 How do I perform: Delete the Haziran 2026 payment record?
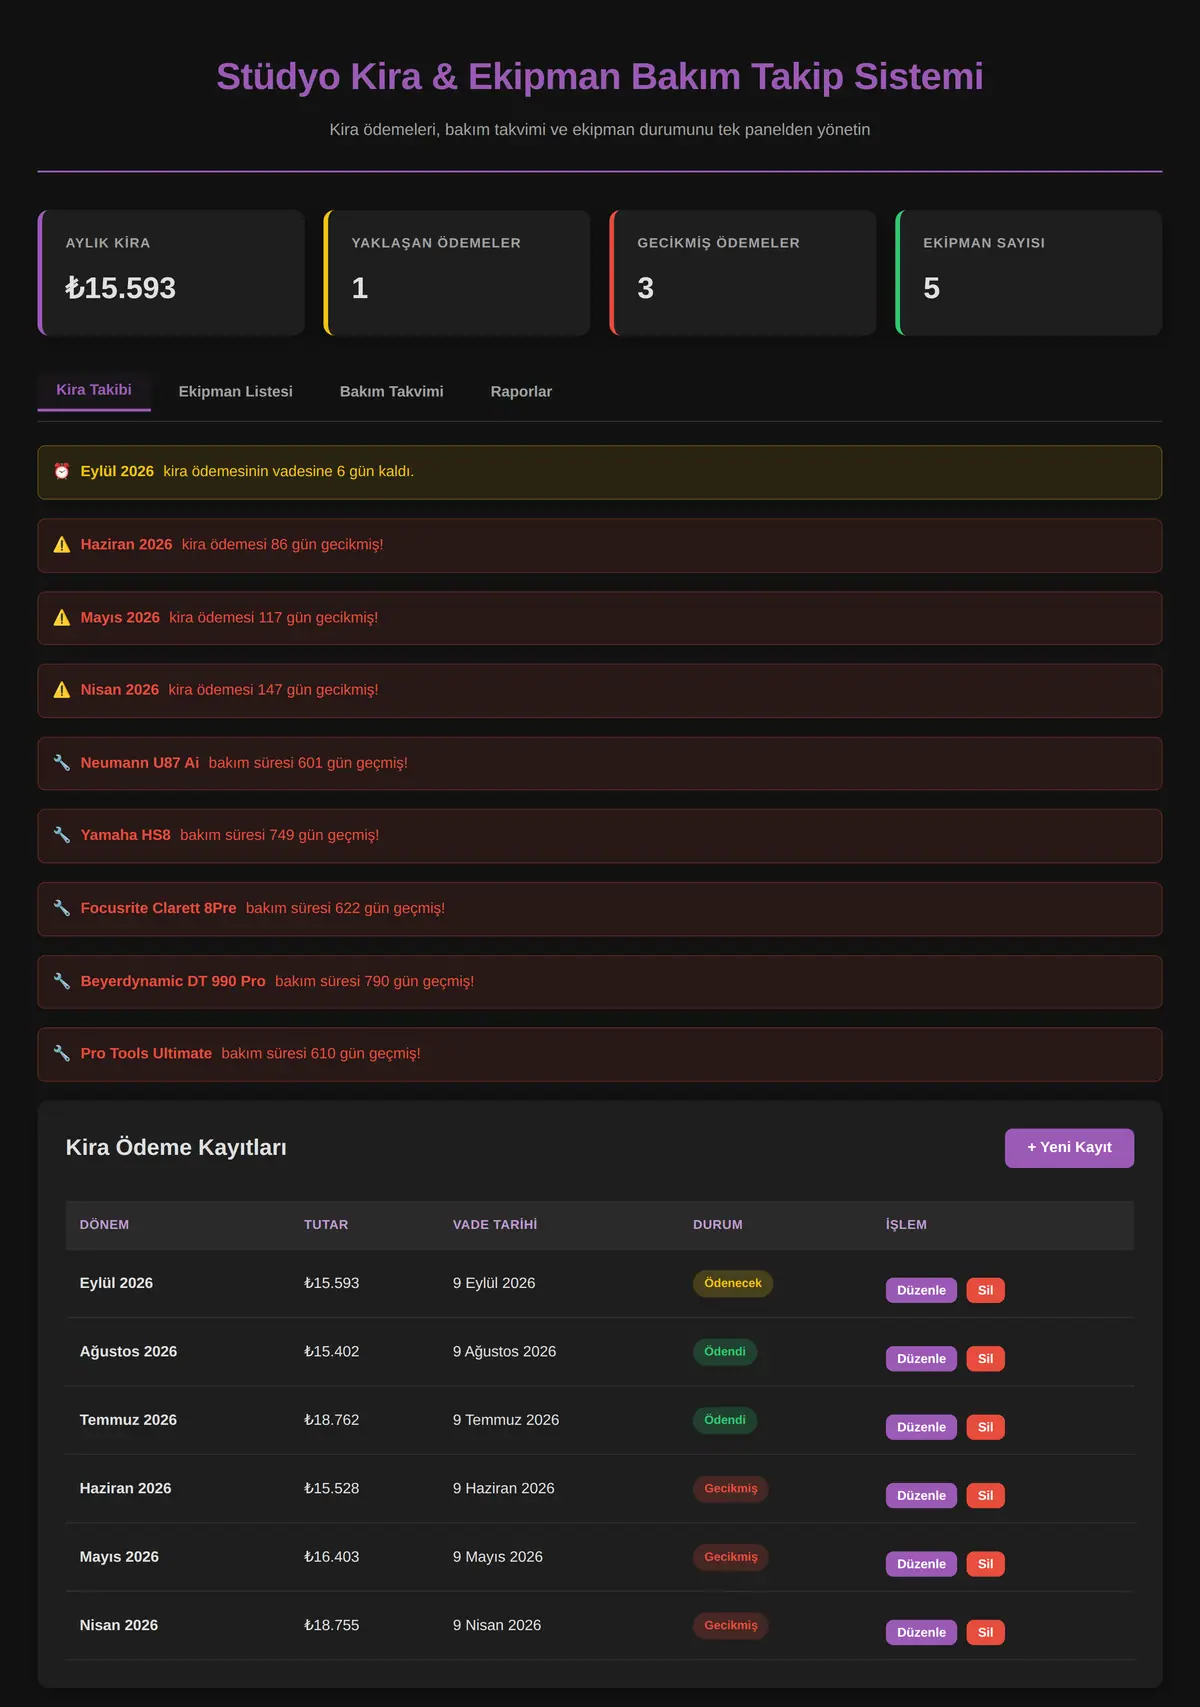click(985, 1496)
